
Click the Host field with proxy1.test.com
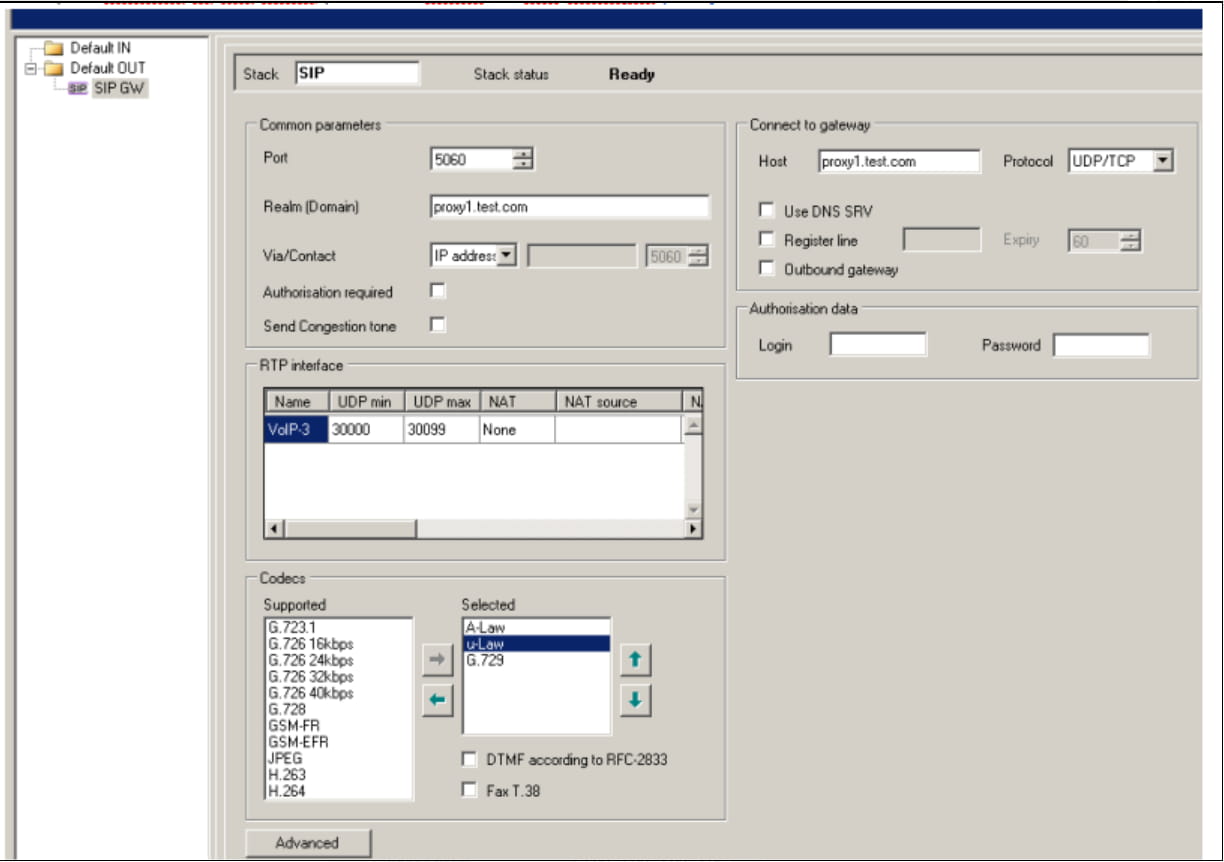point(899,161)
